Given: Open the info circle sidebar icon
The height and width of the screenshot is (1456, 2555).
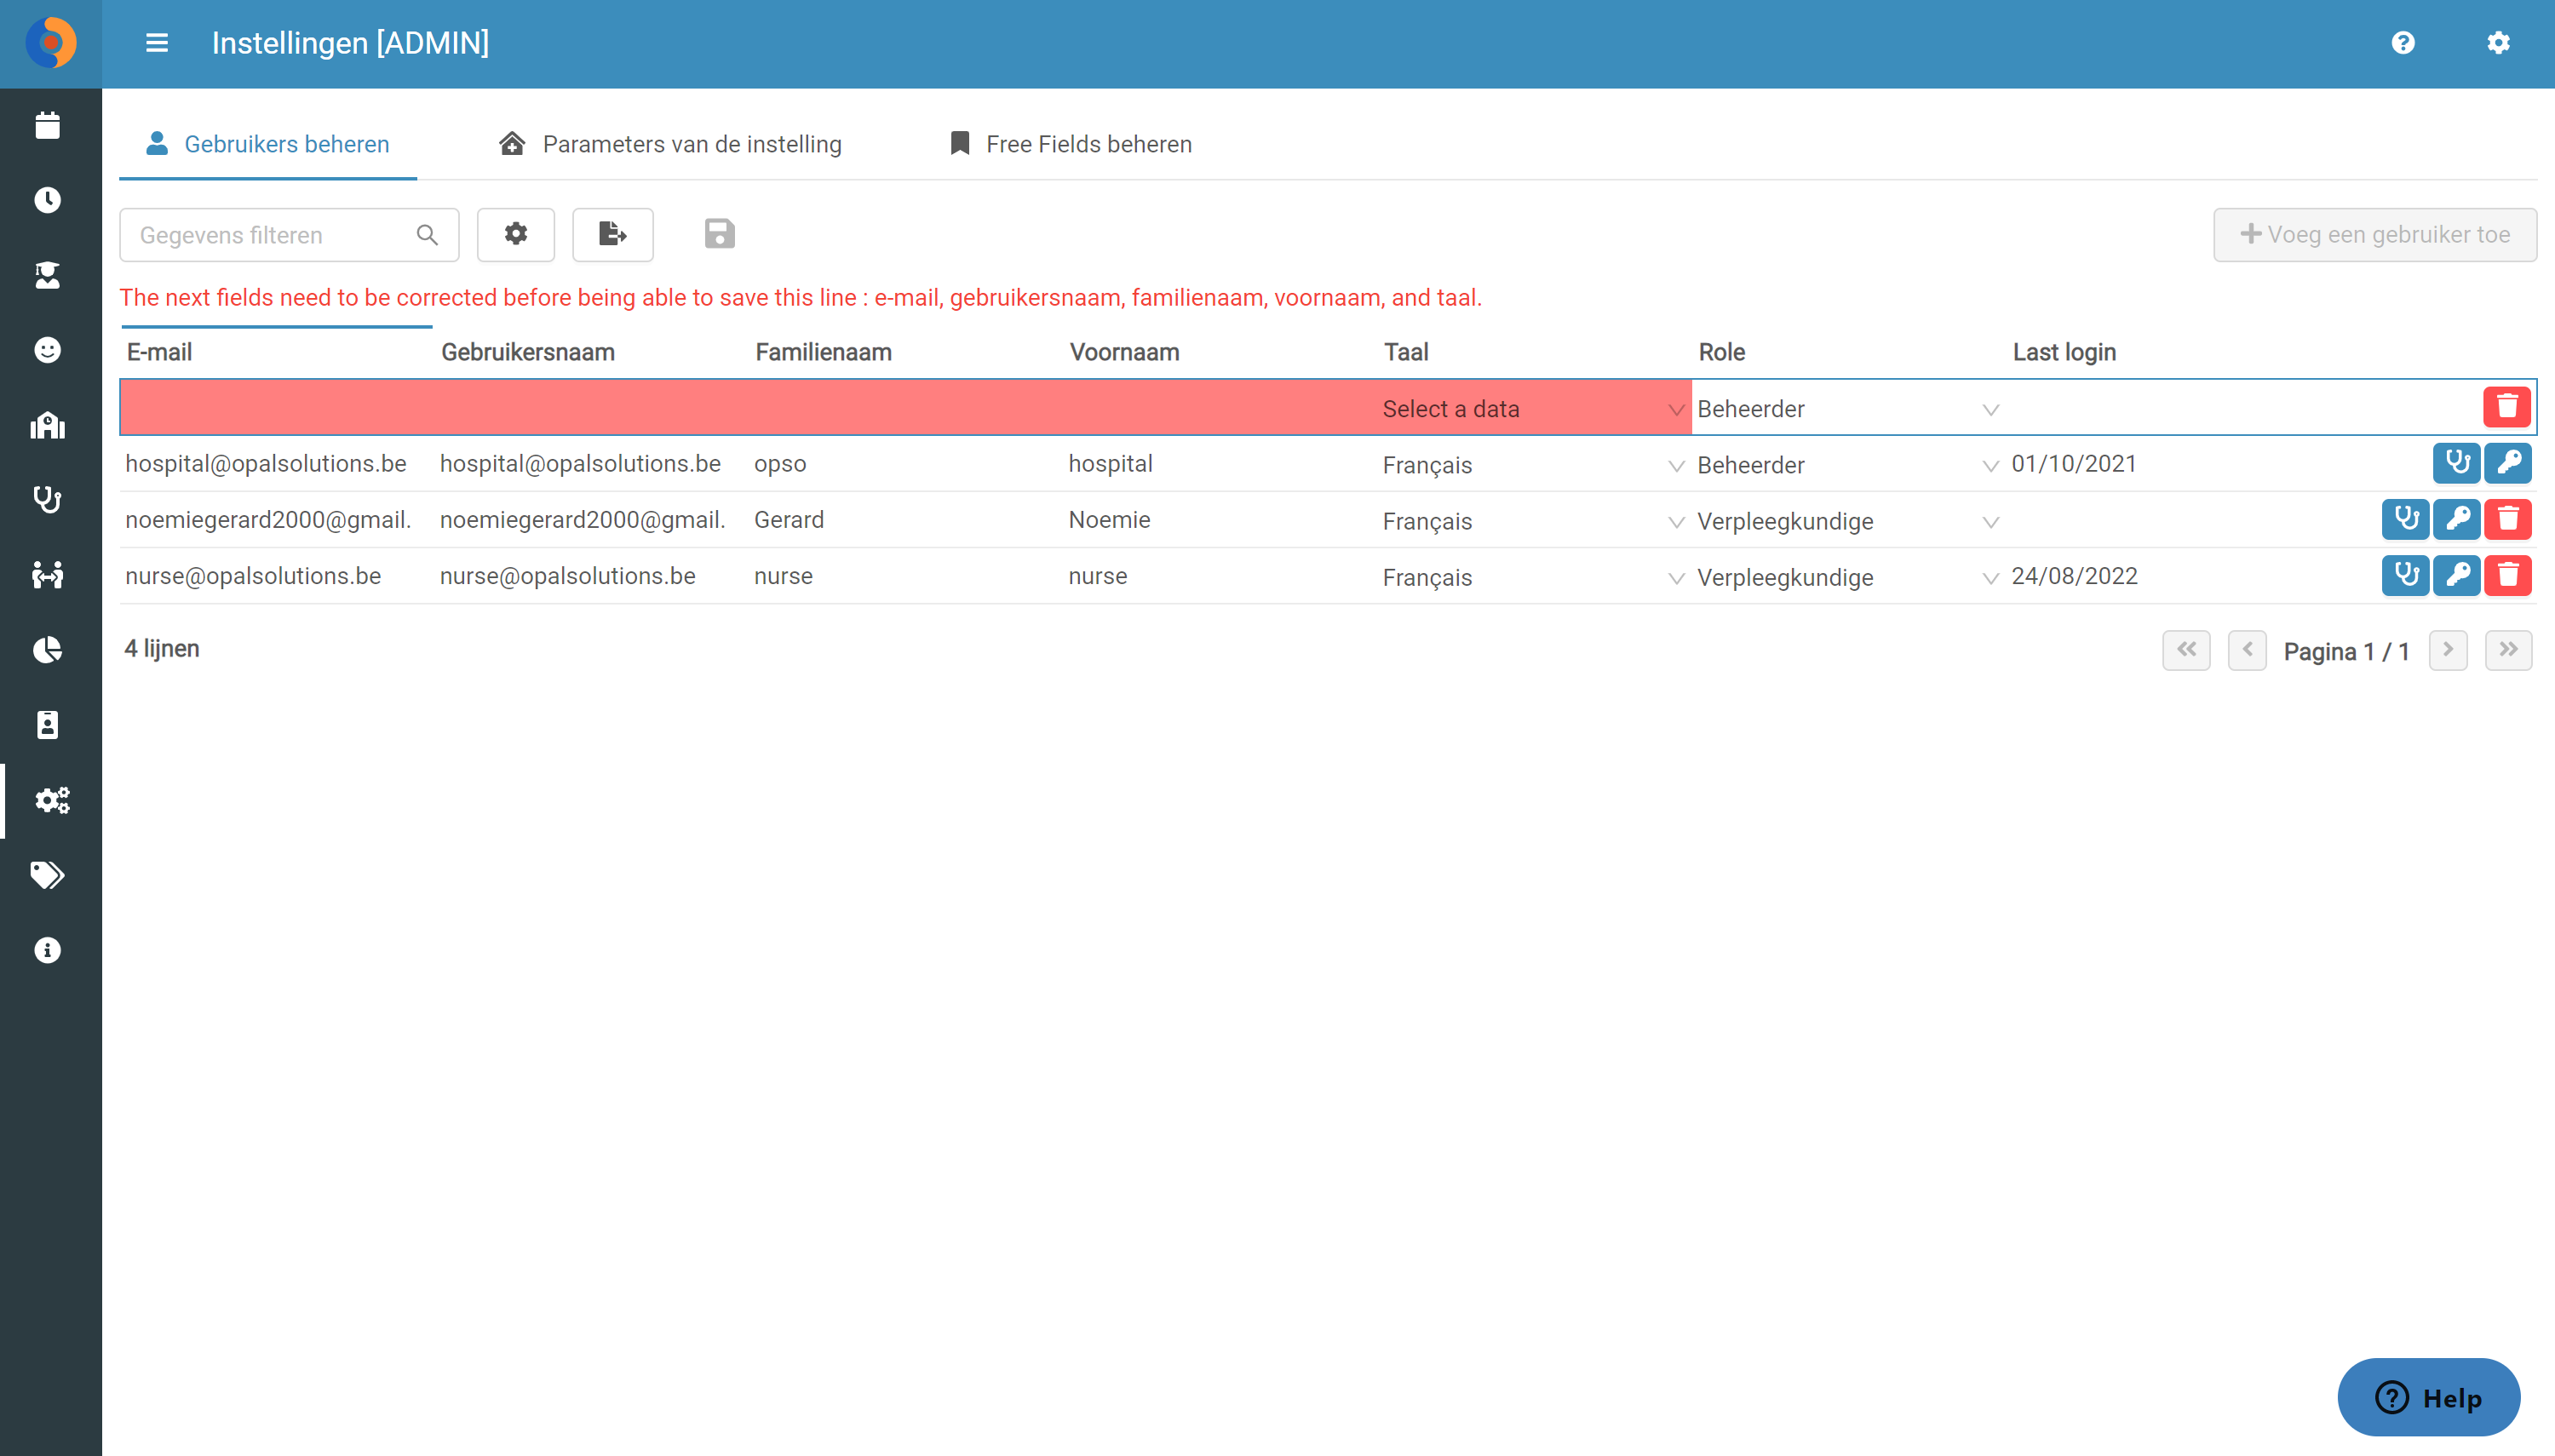Looking at the screenshot, I should (47, 950).
